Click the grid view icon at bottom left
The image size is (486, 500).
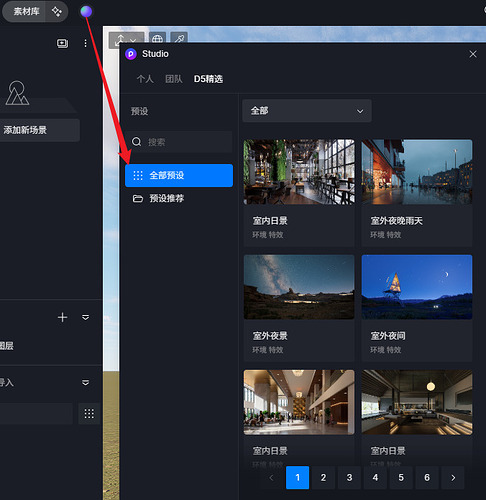(89, 414)
